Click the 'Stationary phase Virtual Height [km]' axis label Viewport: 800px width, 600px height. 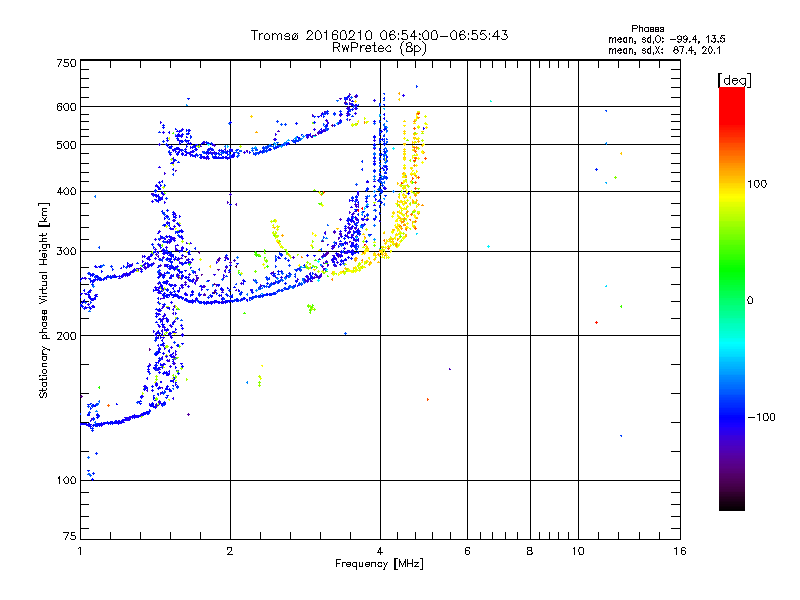coord(44,300)
